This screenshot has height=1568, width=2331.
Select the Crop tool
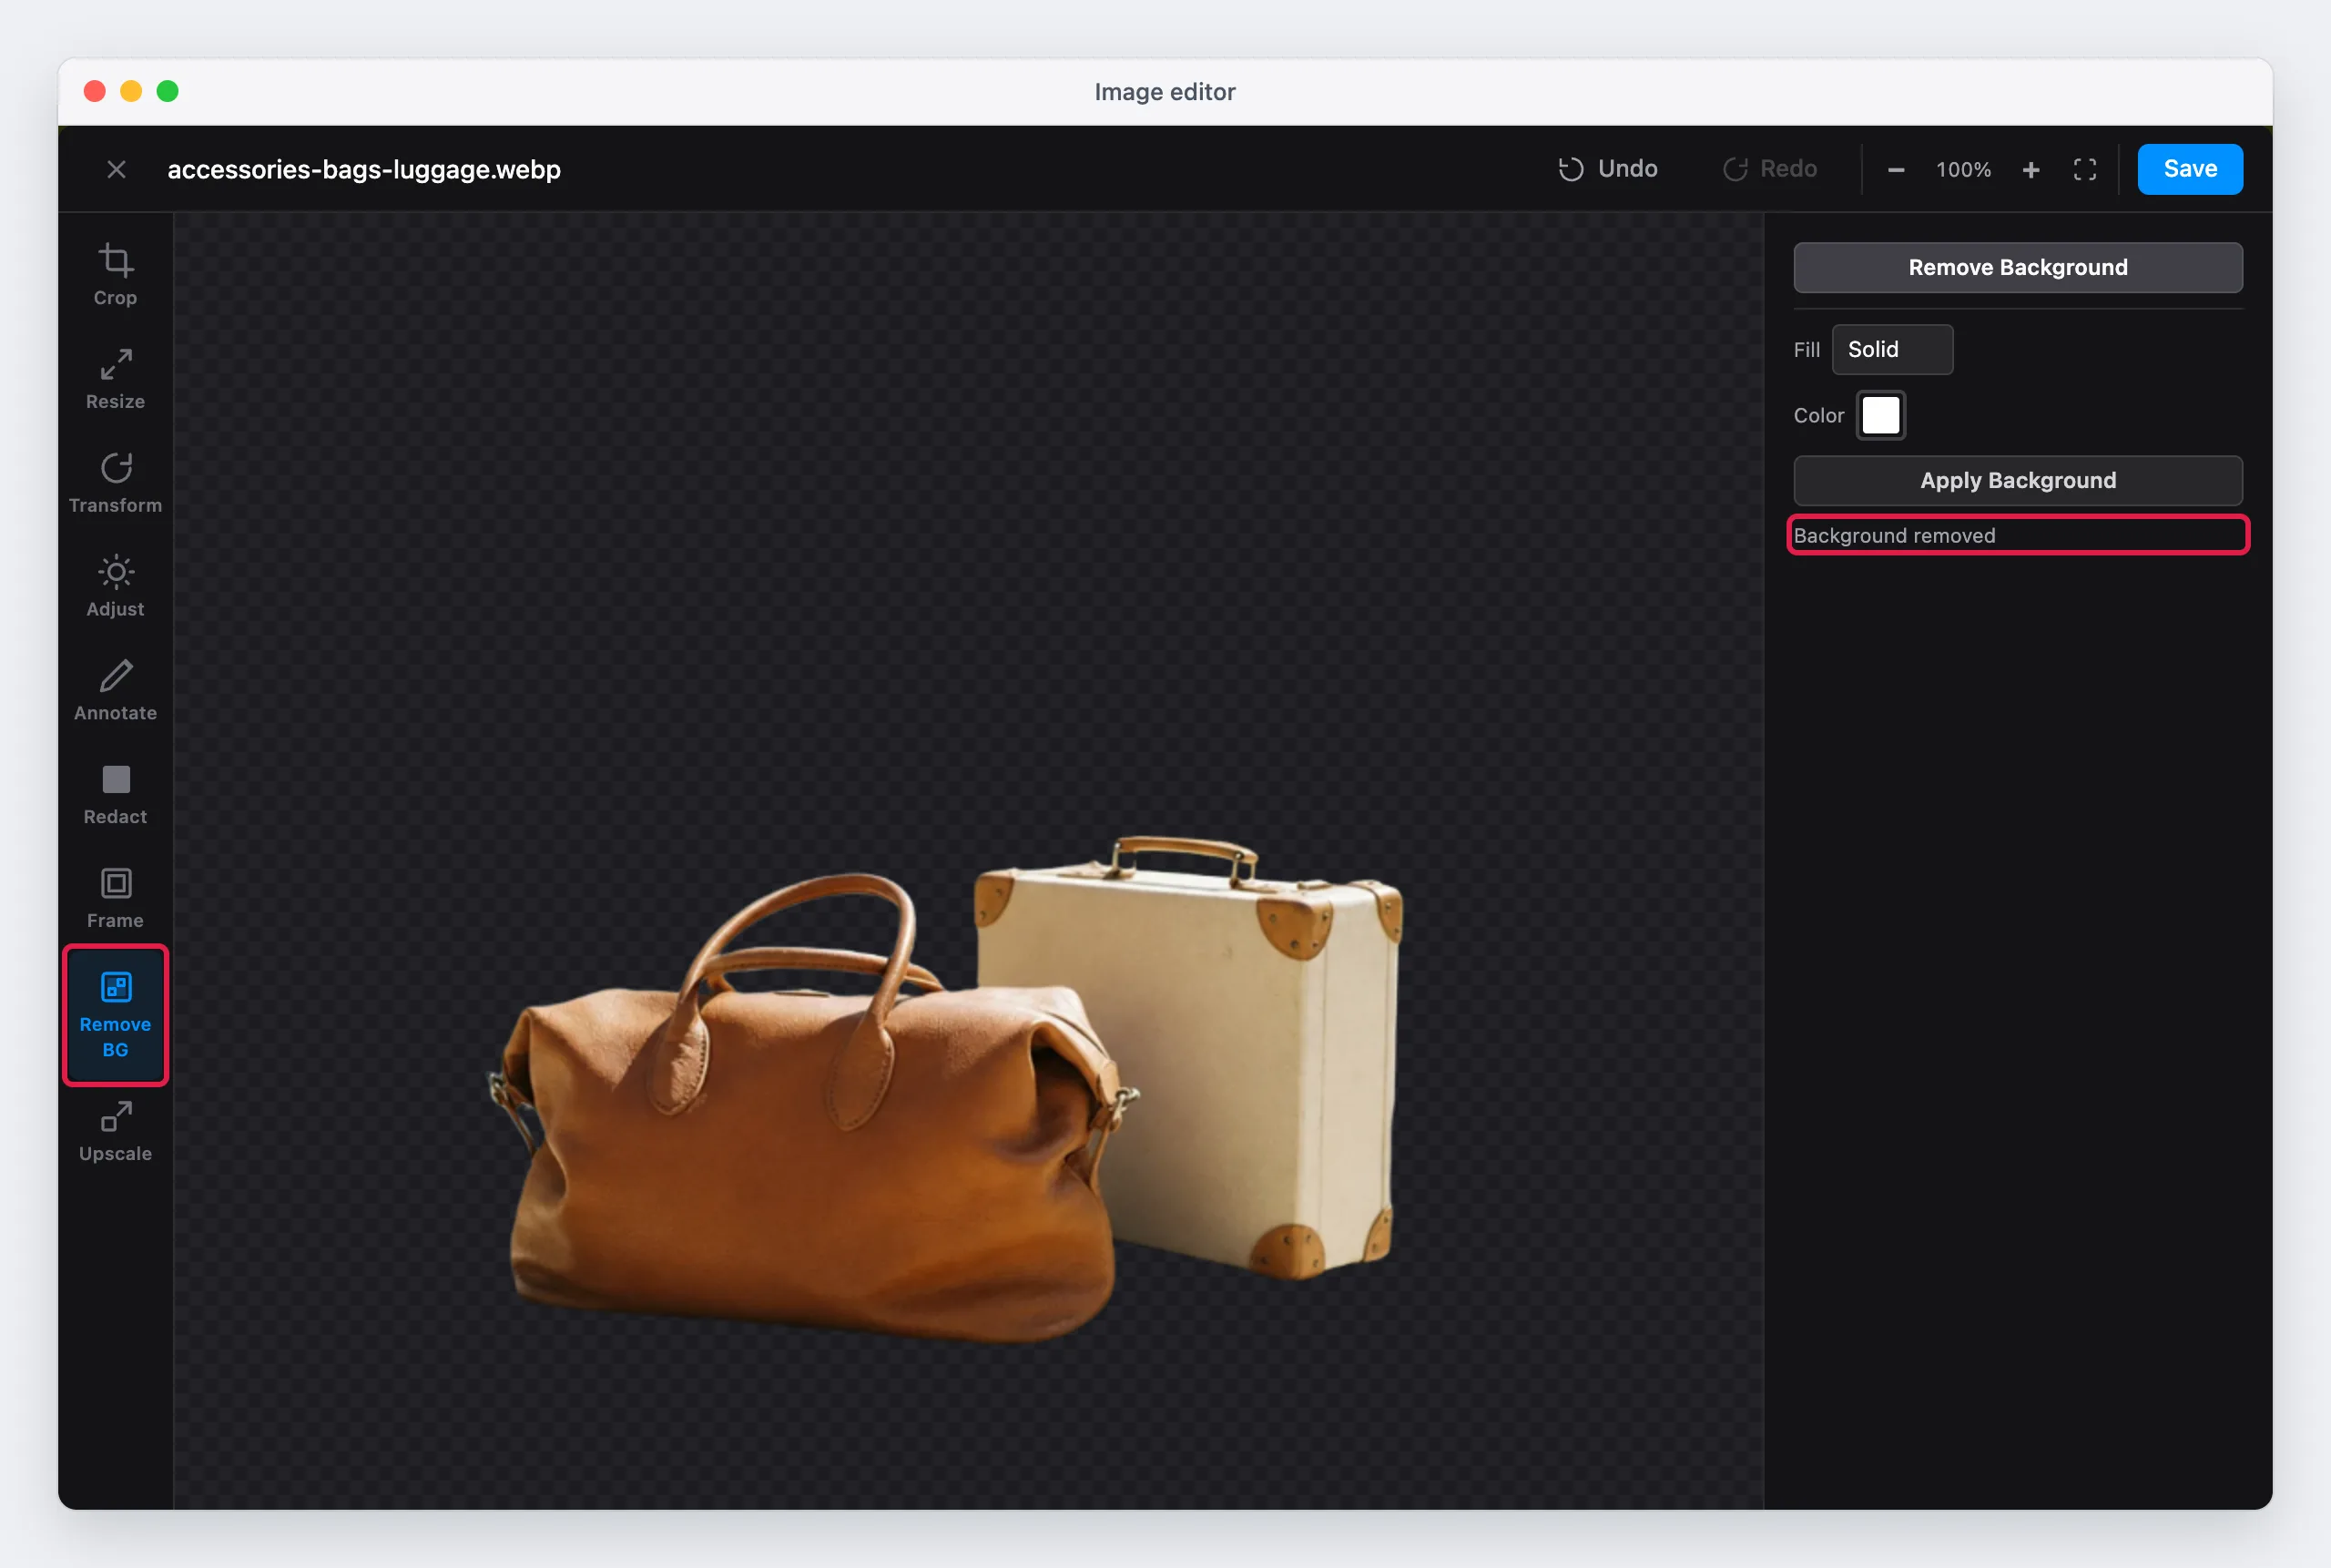coord(115,275)
